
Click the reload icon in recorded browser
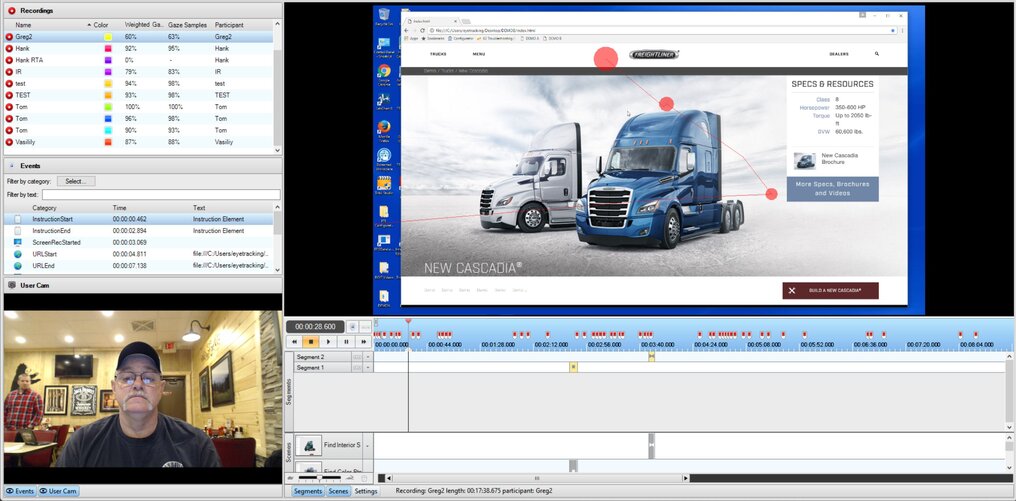(422, 30)
